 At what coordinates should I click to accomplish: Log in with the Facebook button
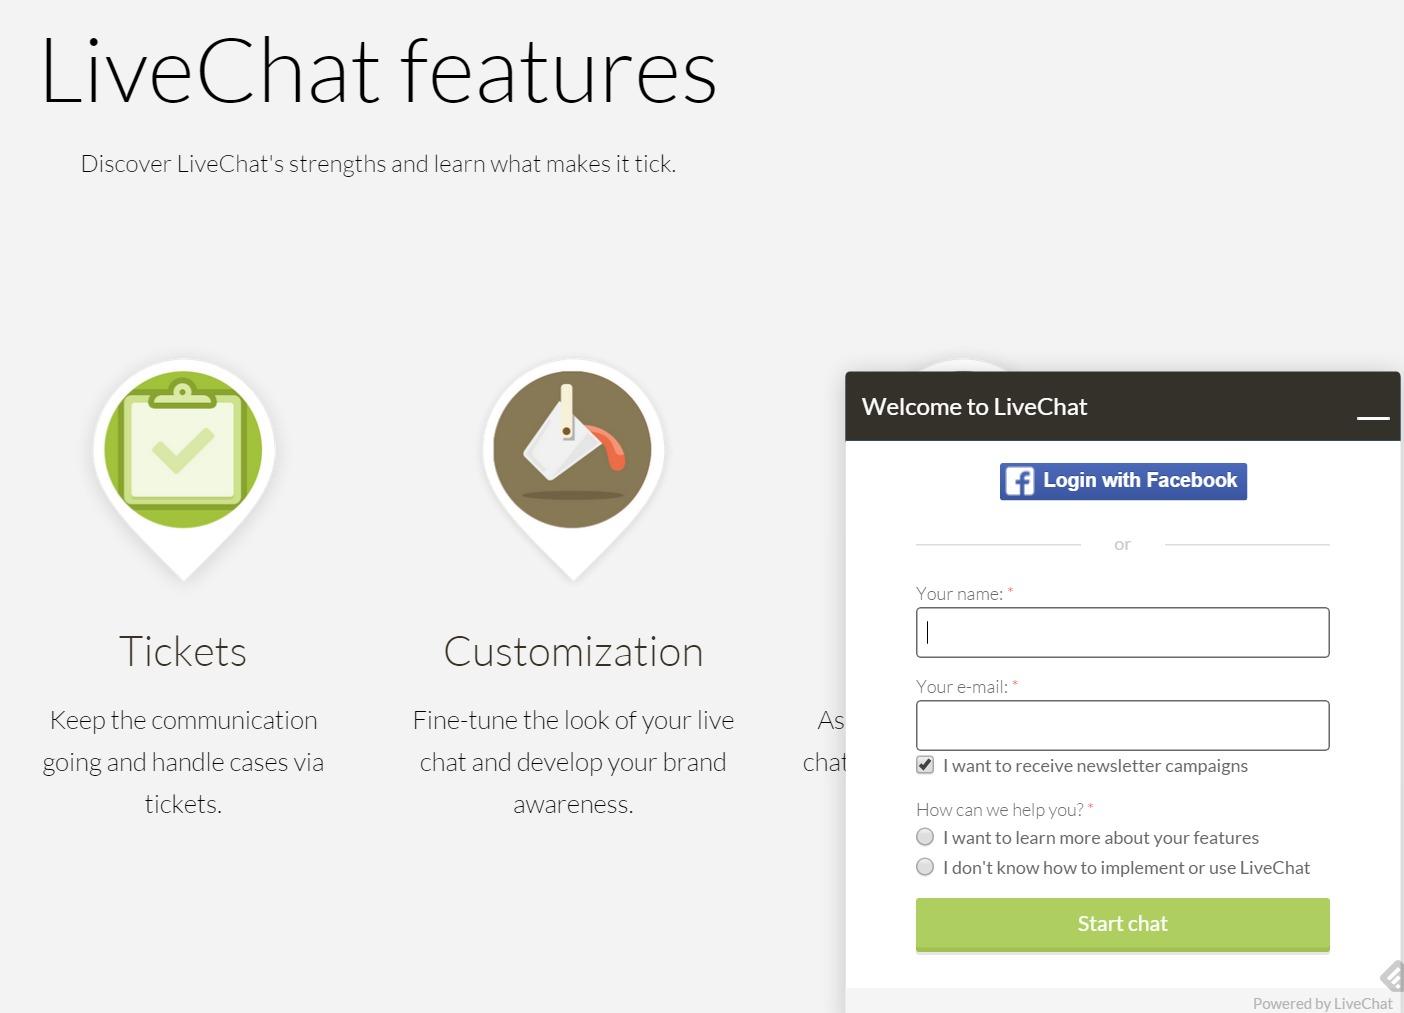tap(1123, 481)
